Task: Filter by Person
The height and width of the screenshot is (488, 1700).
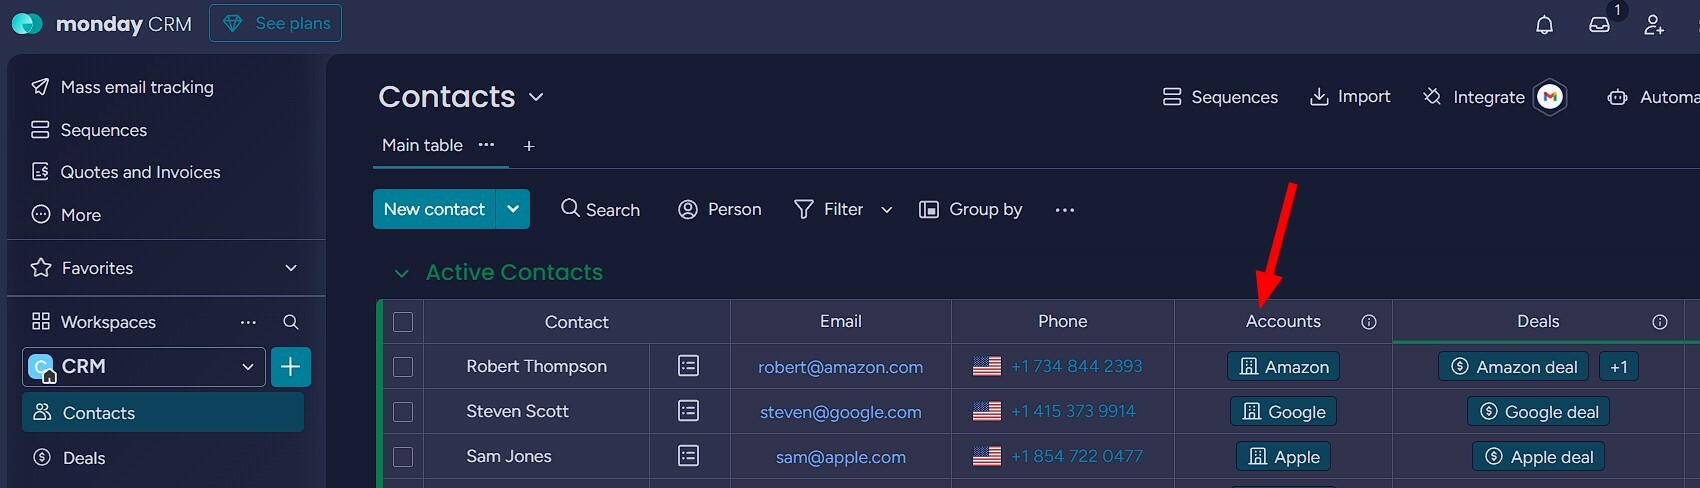Action: tap(720, 209)
